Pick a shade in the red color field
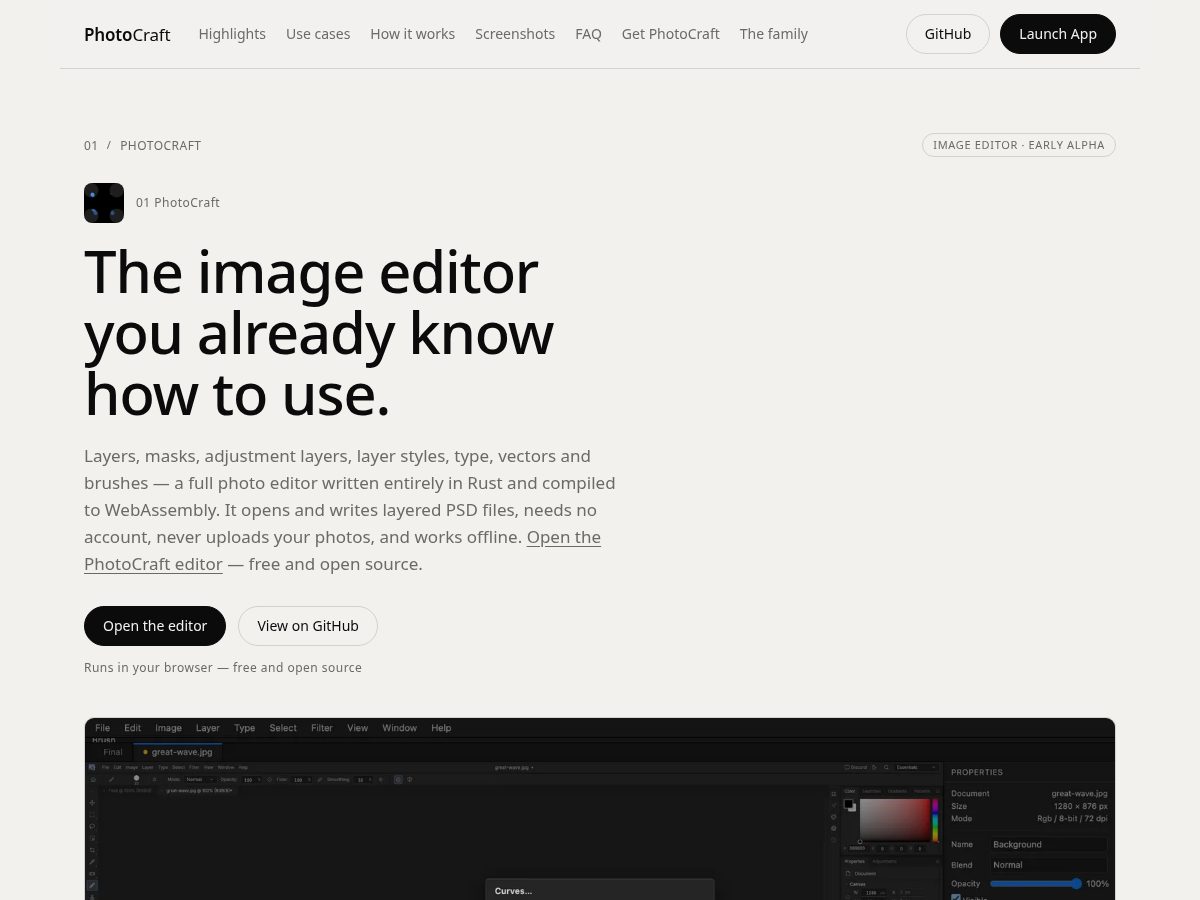 (895, 820)
